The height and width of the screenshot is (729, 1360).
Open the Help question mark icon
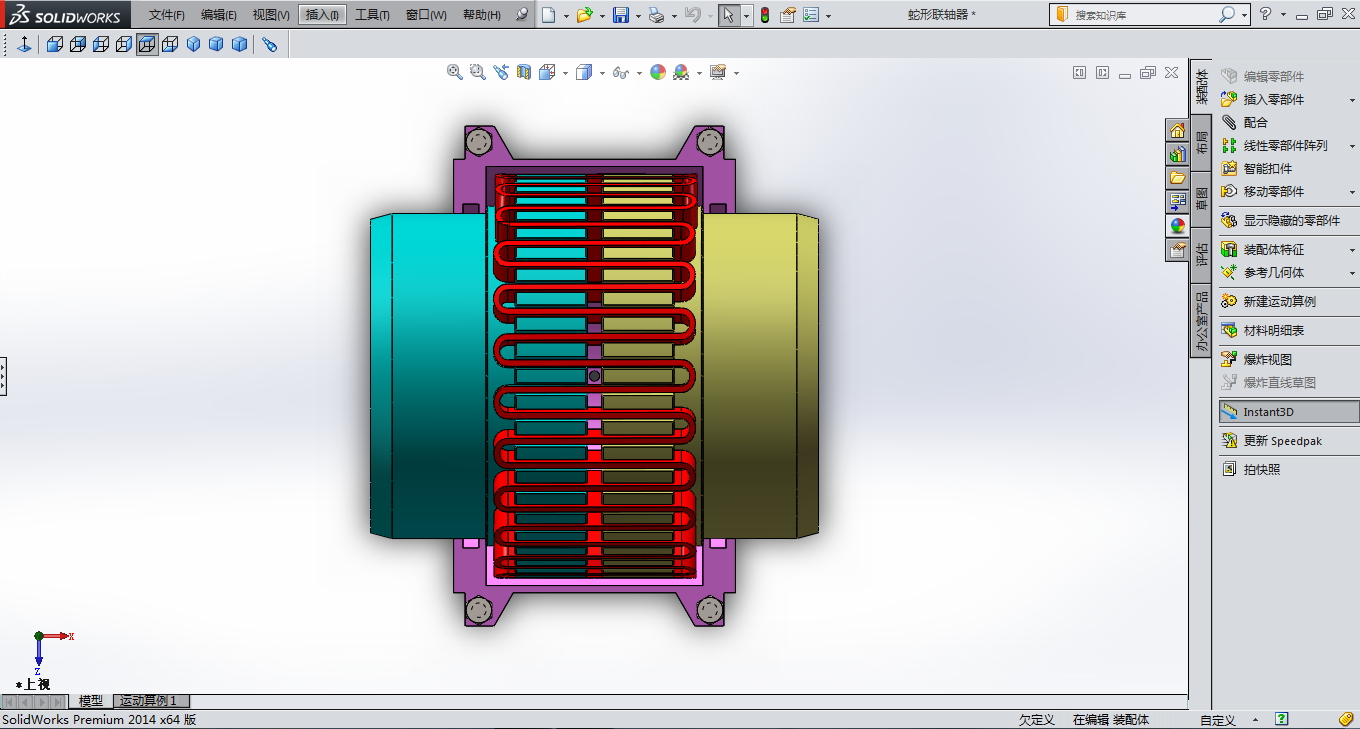(1266, 14)
